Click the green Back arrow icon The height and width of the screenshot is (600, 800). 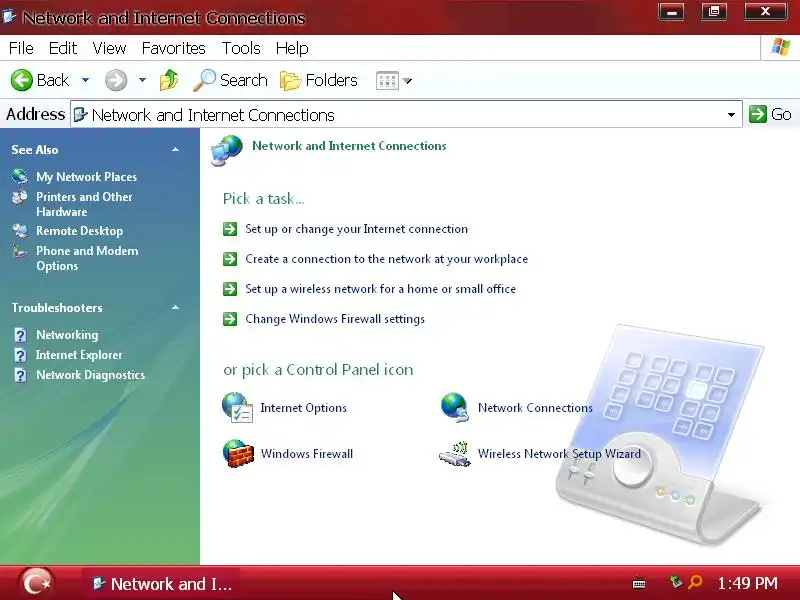click(21, 80)
